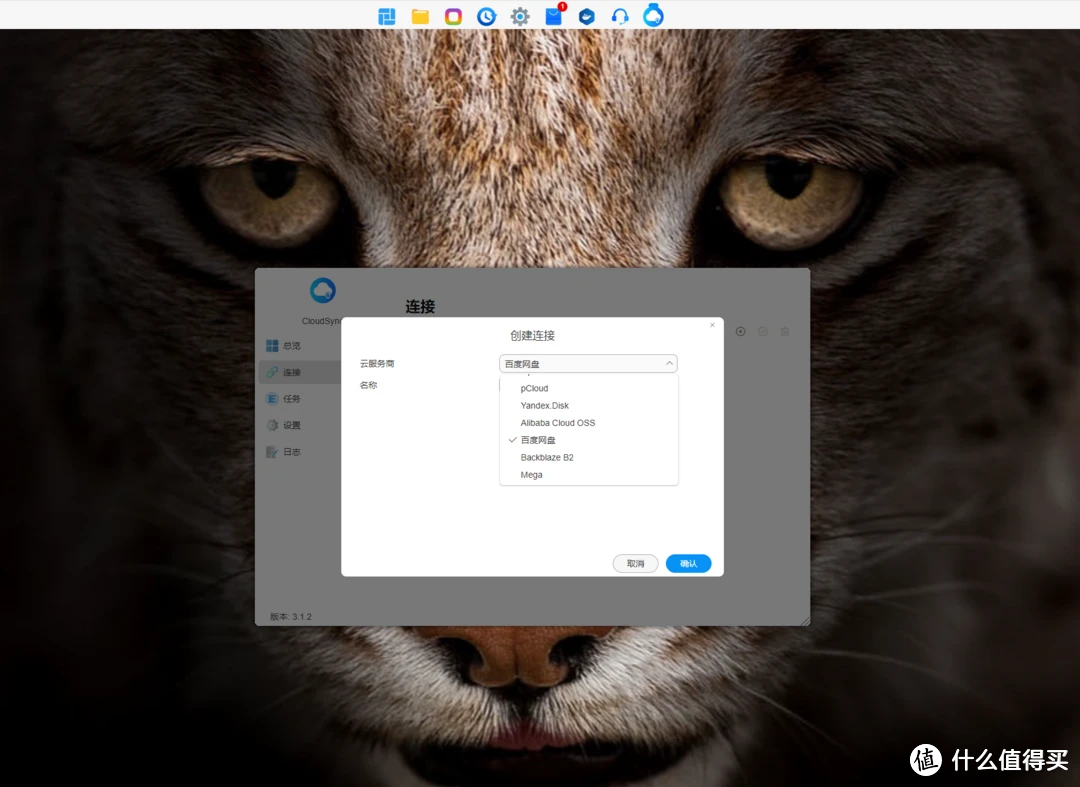Close the 创建连接 dialog with X

[x=712, y=325]
